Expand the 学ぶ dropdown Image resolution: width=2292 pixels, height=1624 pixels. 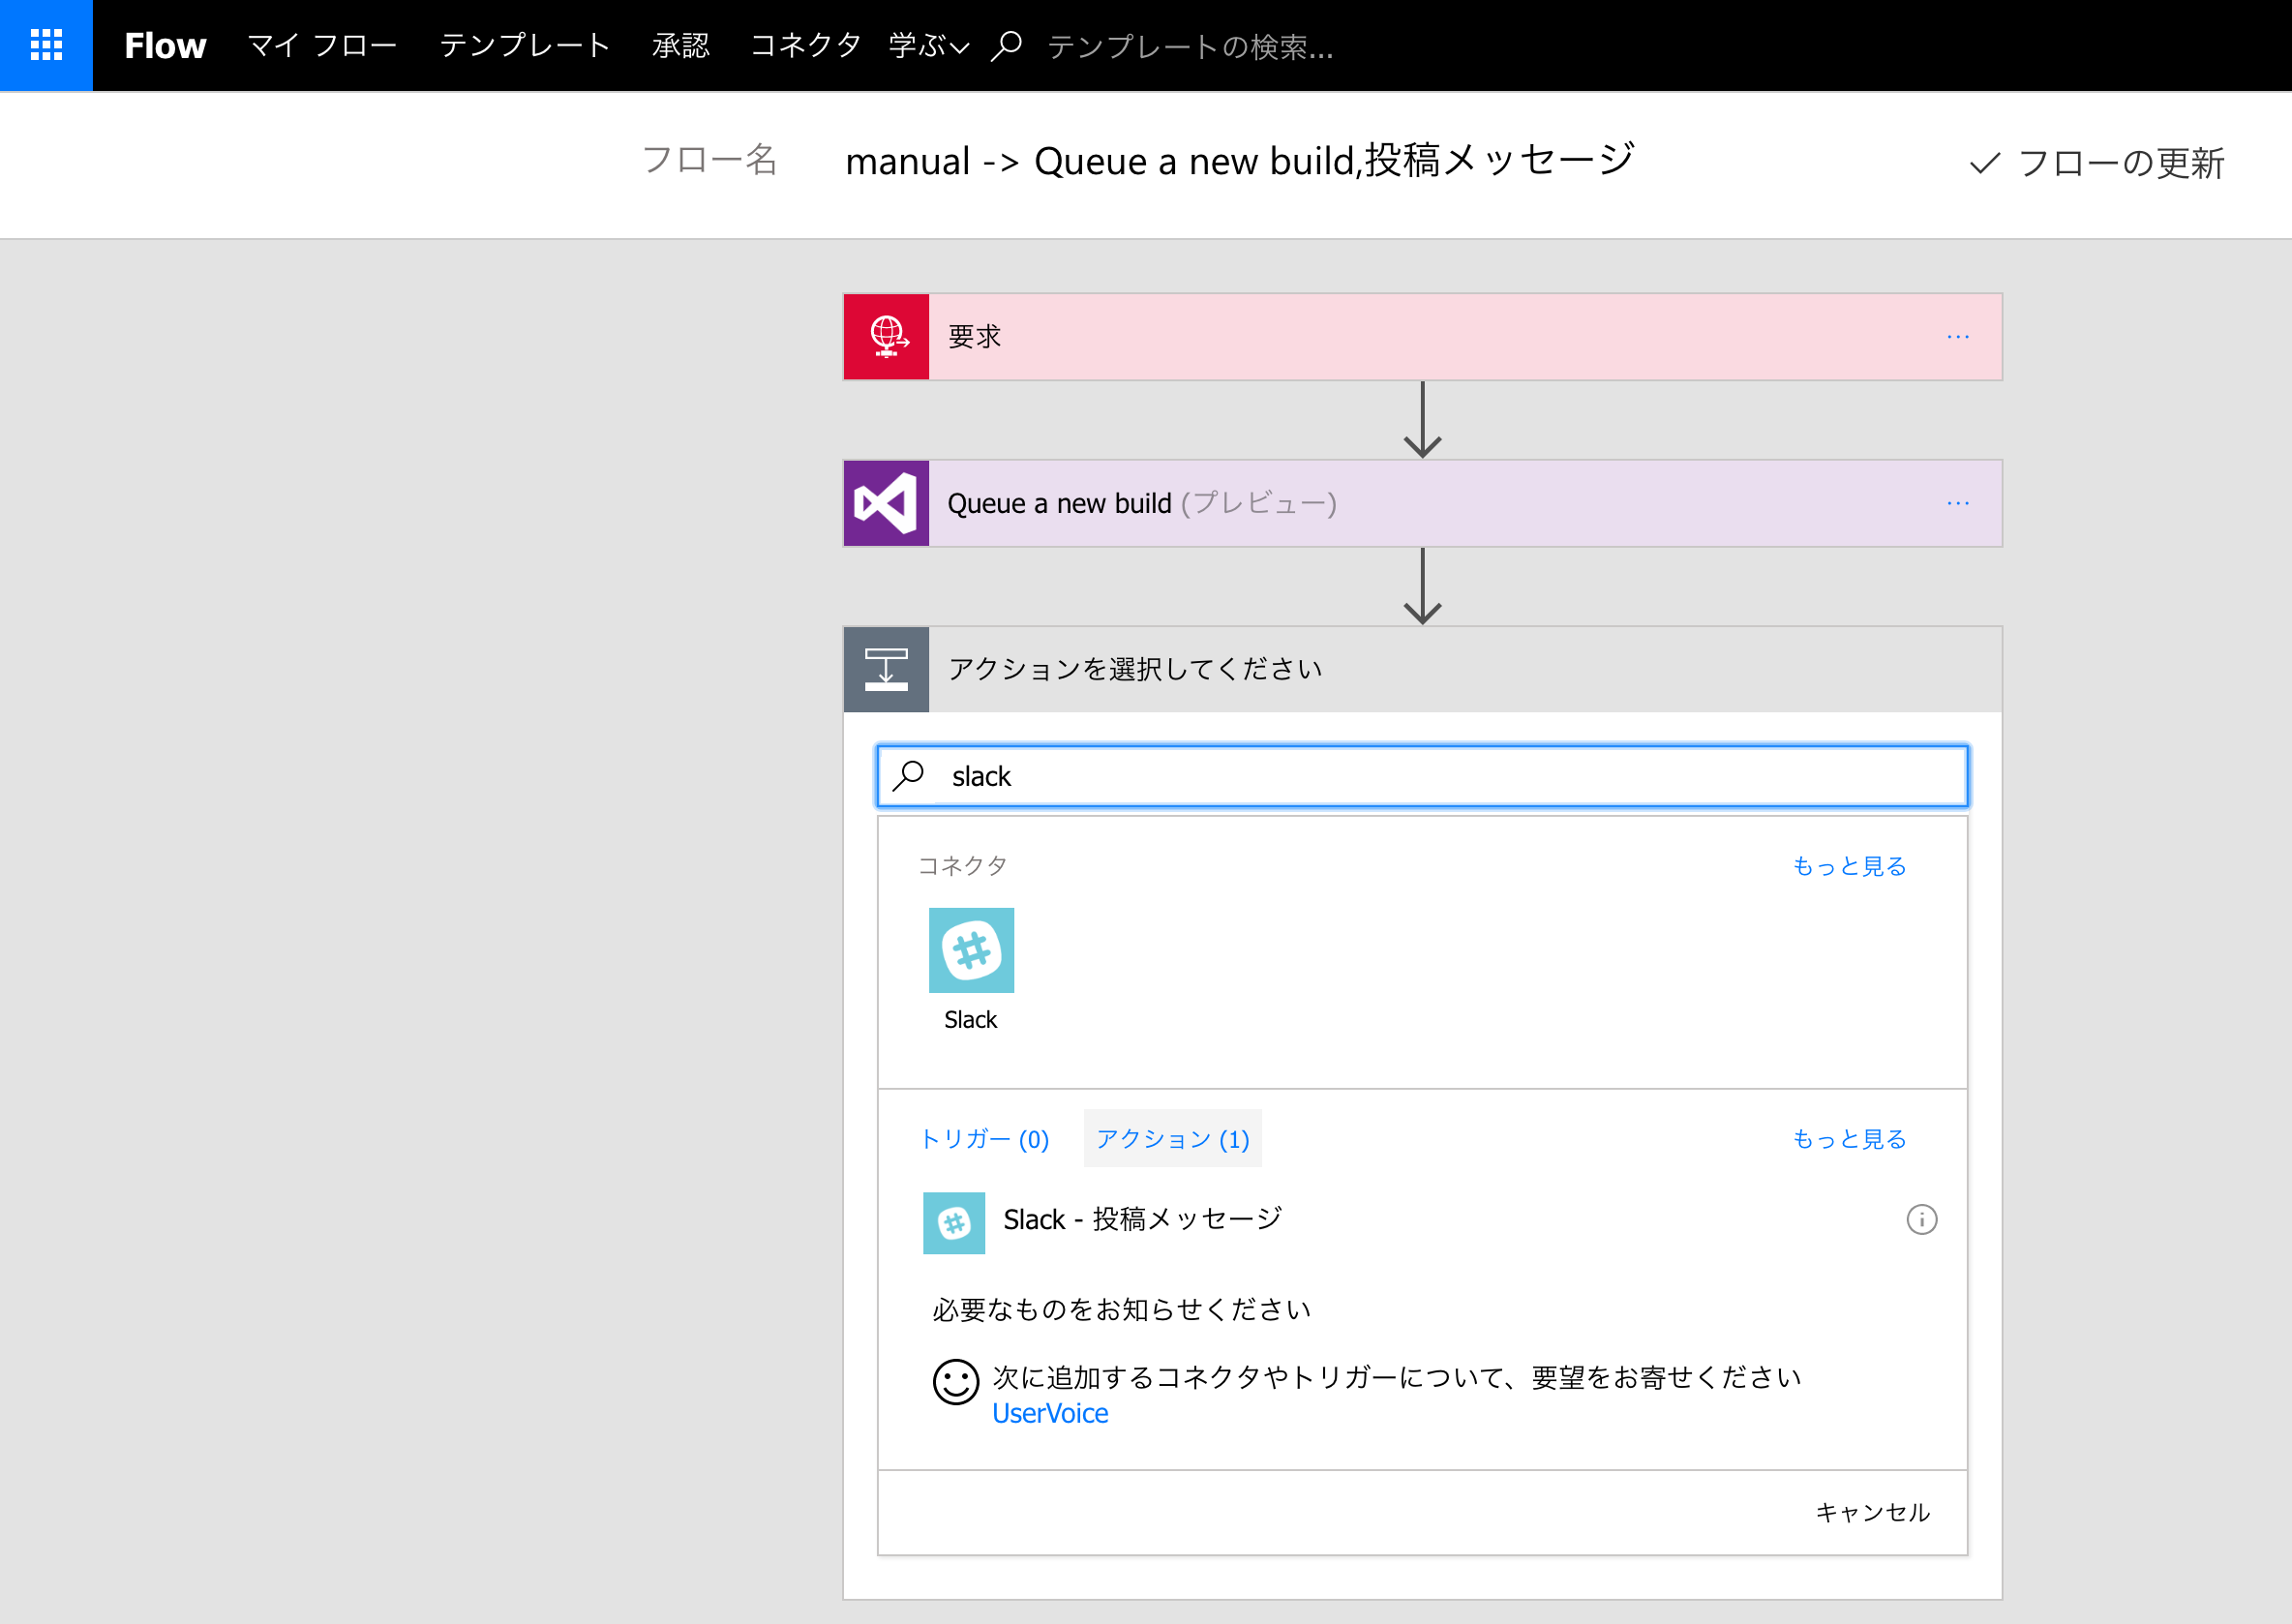[x=929, y=46]
